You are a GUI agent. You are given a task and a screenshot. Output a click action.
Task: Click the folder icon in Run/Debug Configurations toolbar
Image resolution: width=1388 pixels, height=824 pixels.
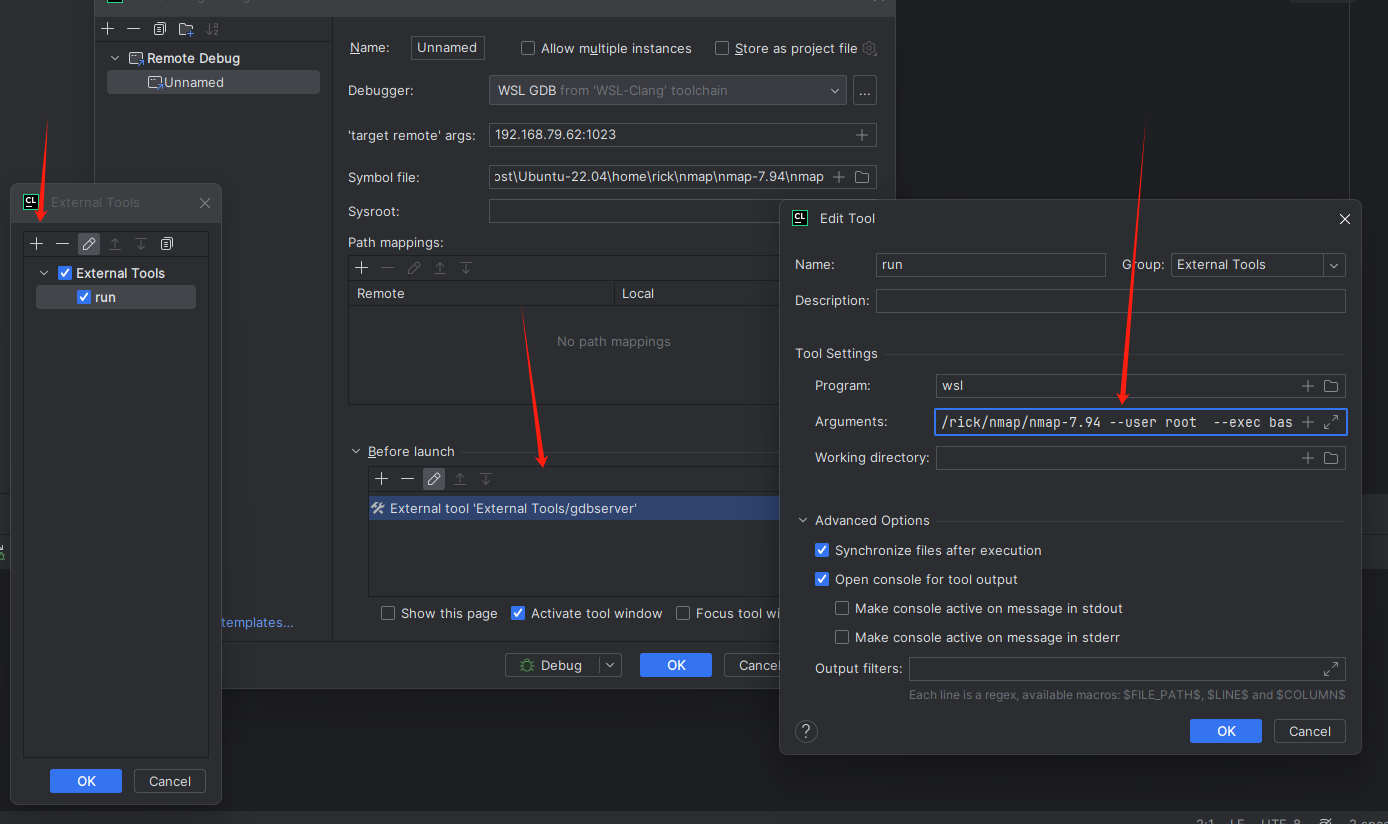186,29
